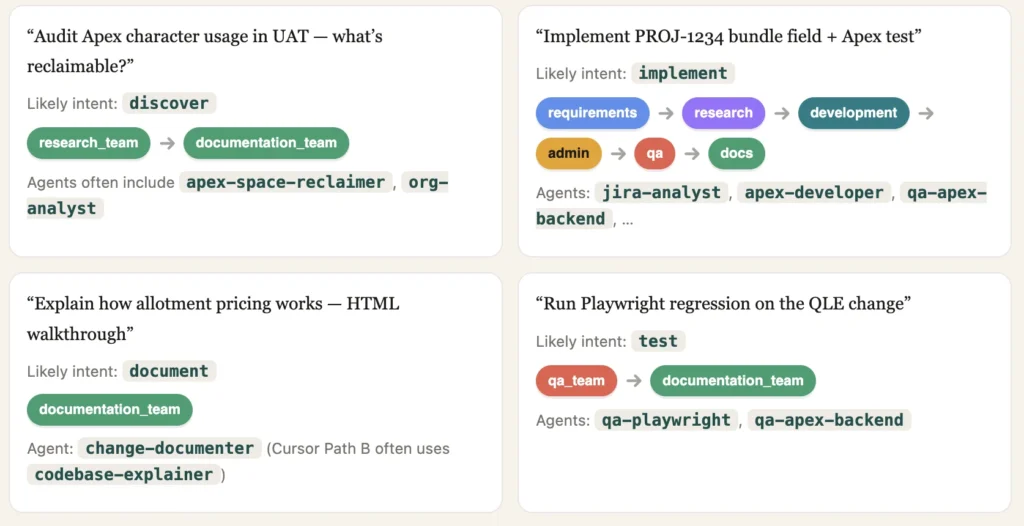Click the blue requirements stage pill
This screenshot has height=526, width=1024.
592,113
